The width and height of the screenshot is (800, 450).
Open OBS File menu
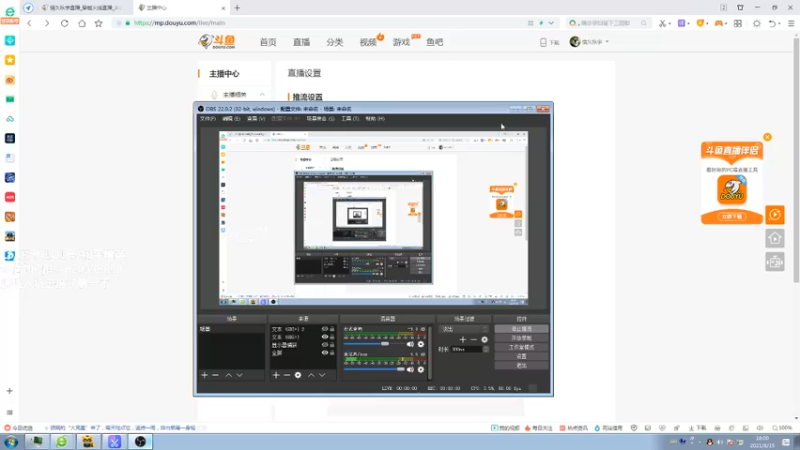coord(208,118)
